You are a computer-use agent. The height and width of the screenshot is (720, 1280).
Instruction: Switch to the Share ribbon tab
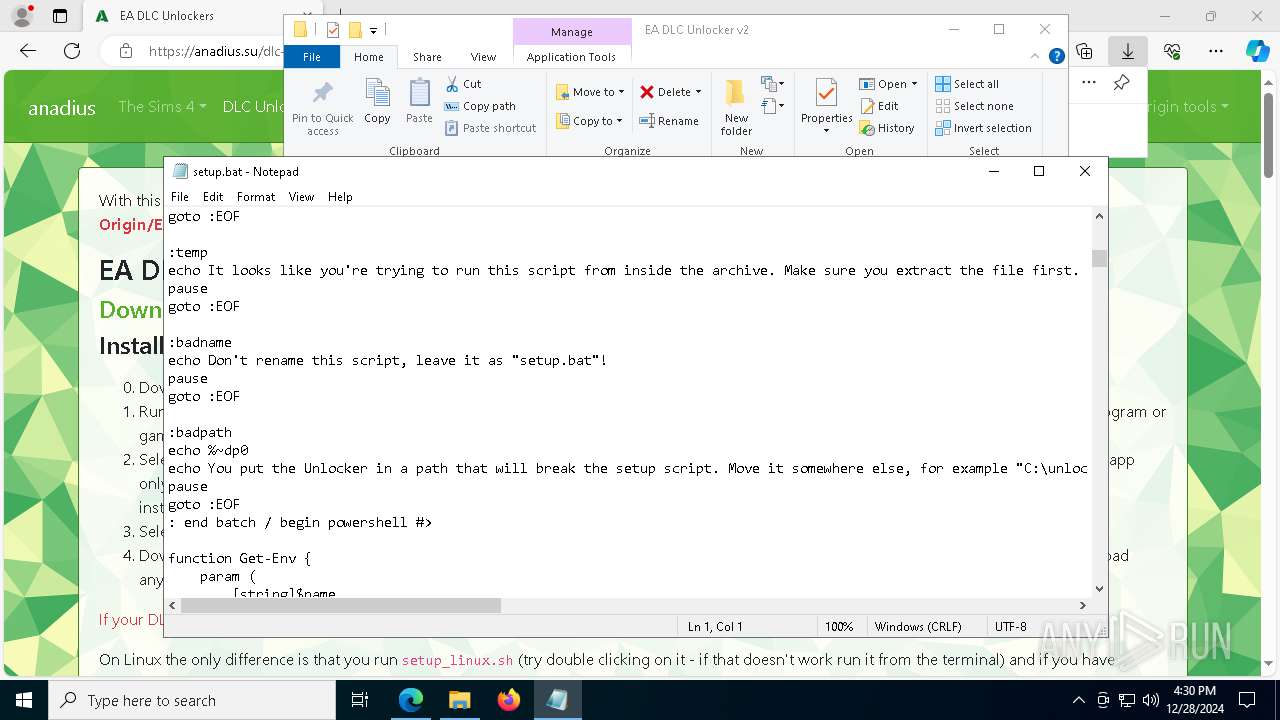427,57
